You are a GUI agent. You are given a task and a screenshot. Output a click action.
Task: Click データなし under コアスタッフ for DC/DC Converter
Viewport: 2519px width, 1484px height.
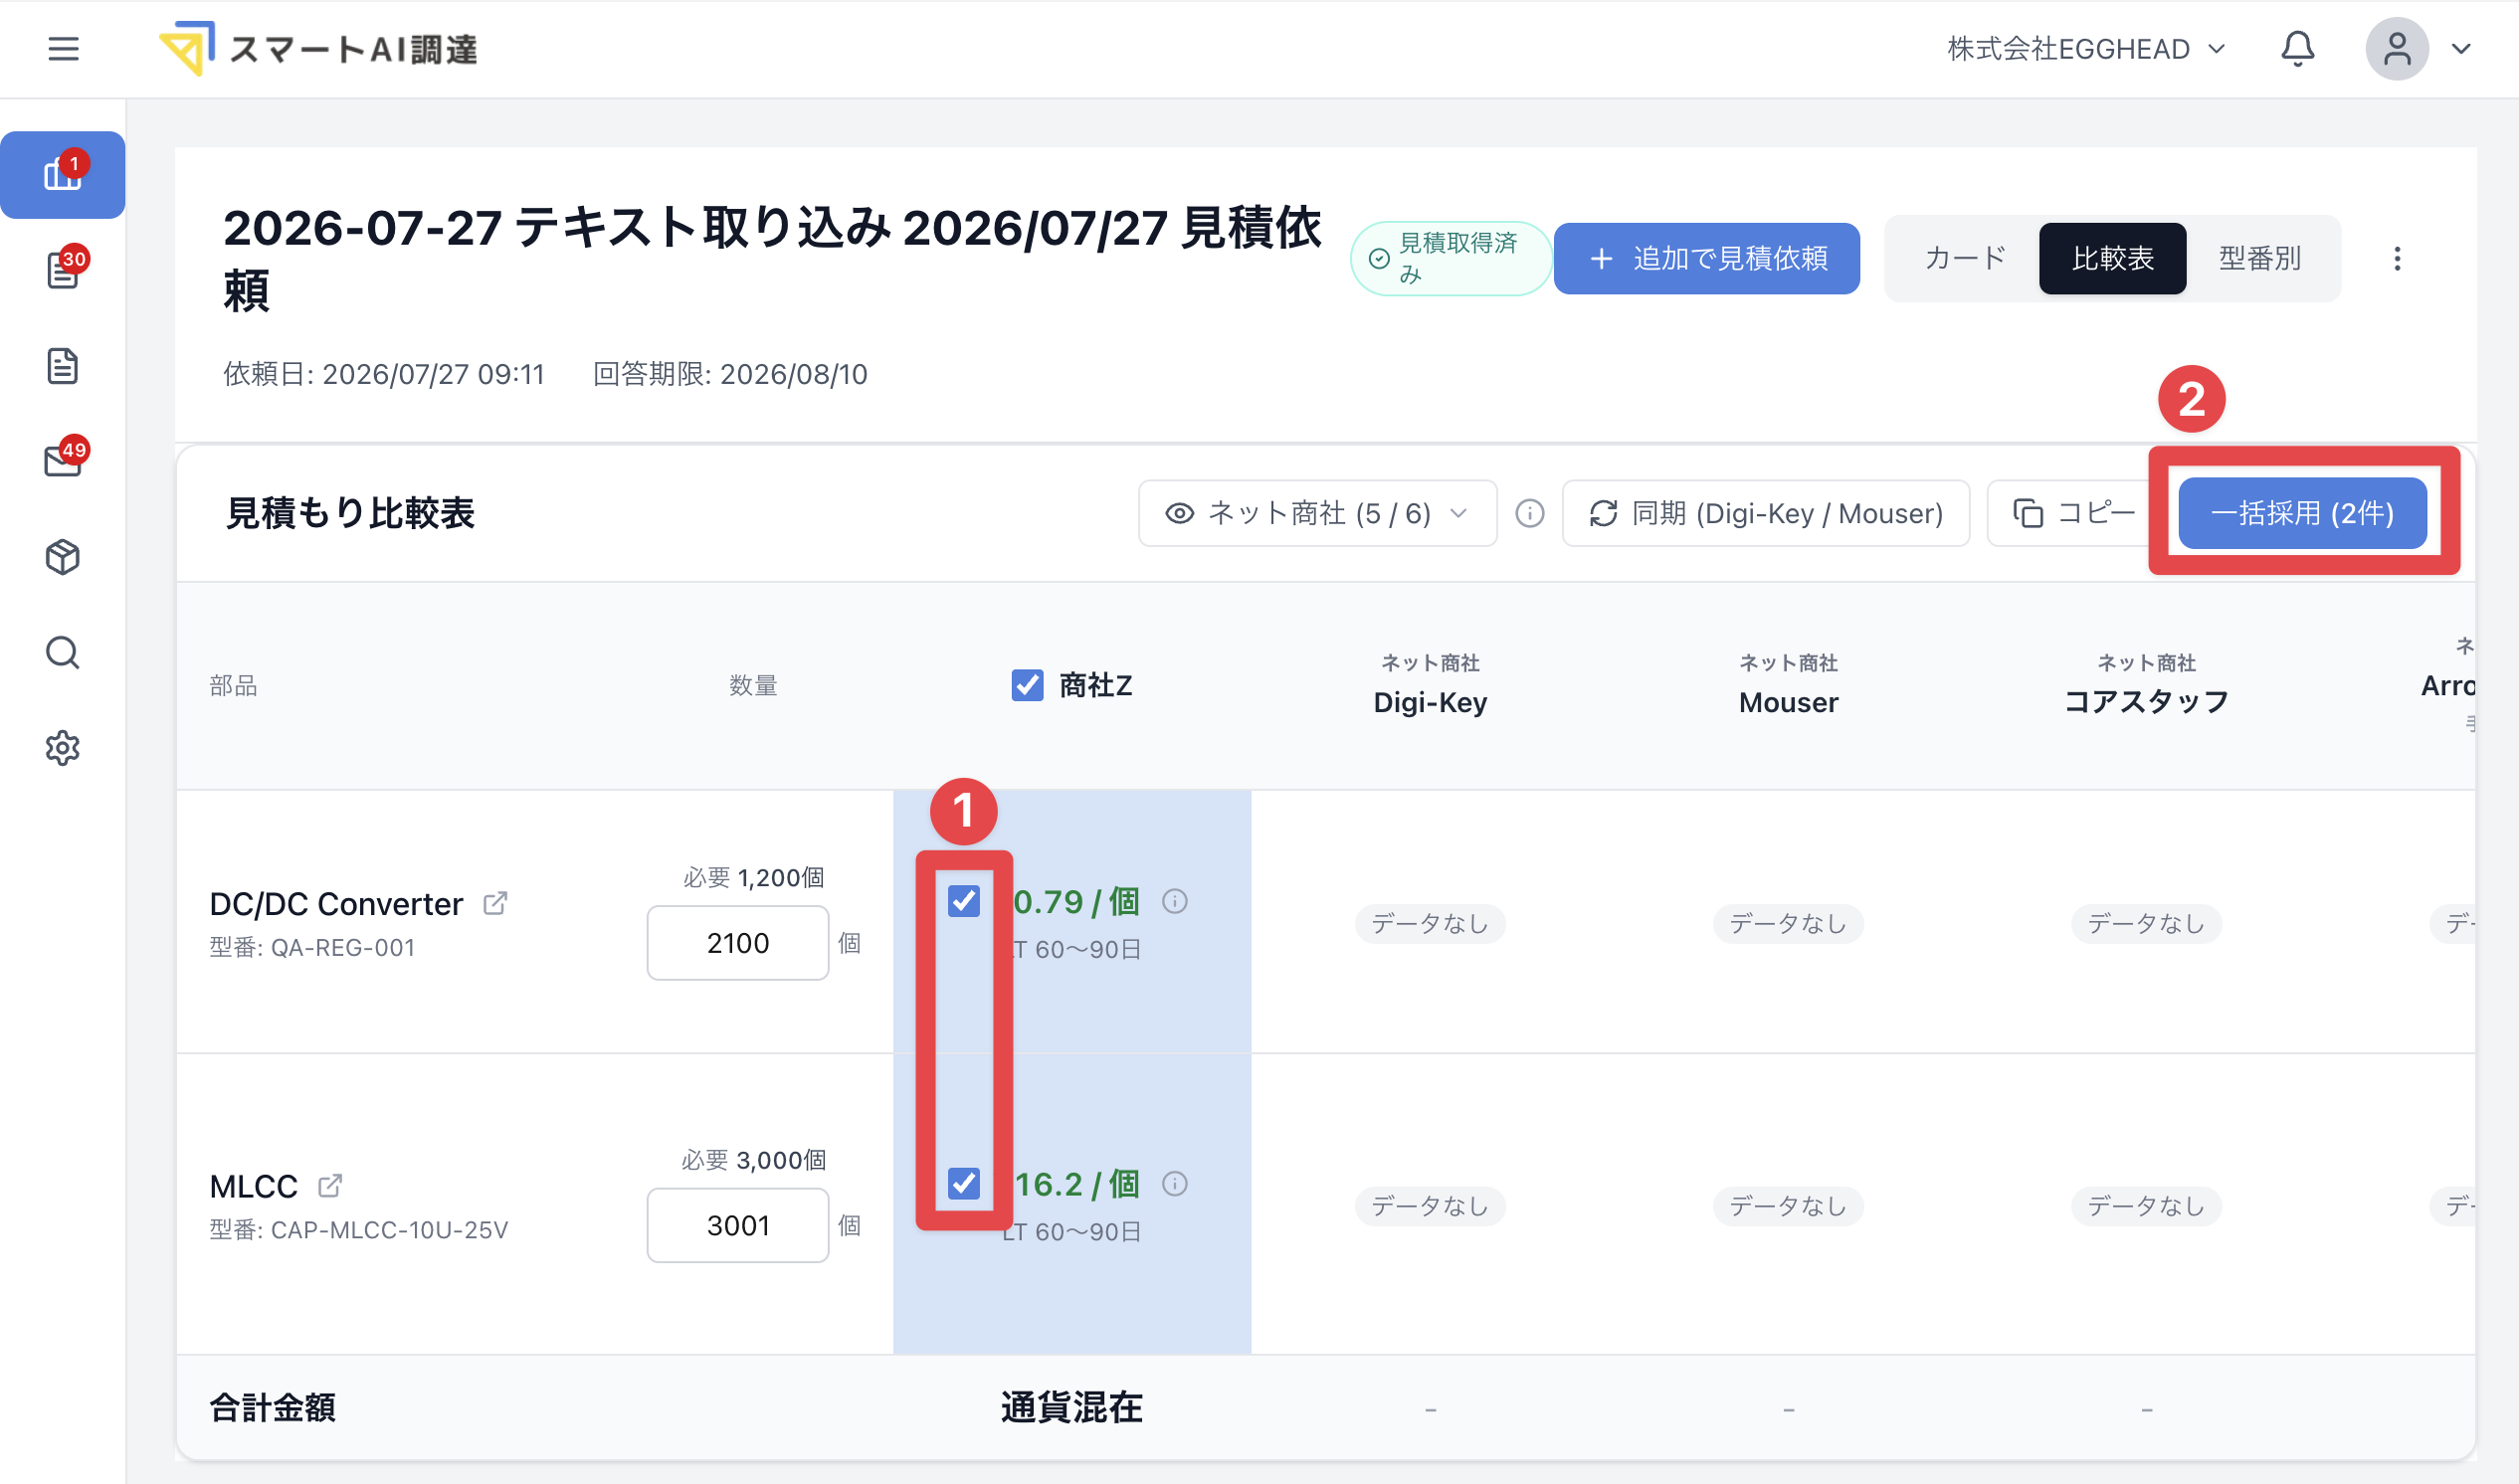click(x=2146, y=923)
